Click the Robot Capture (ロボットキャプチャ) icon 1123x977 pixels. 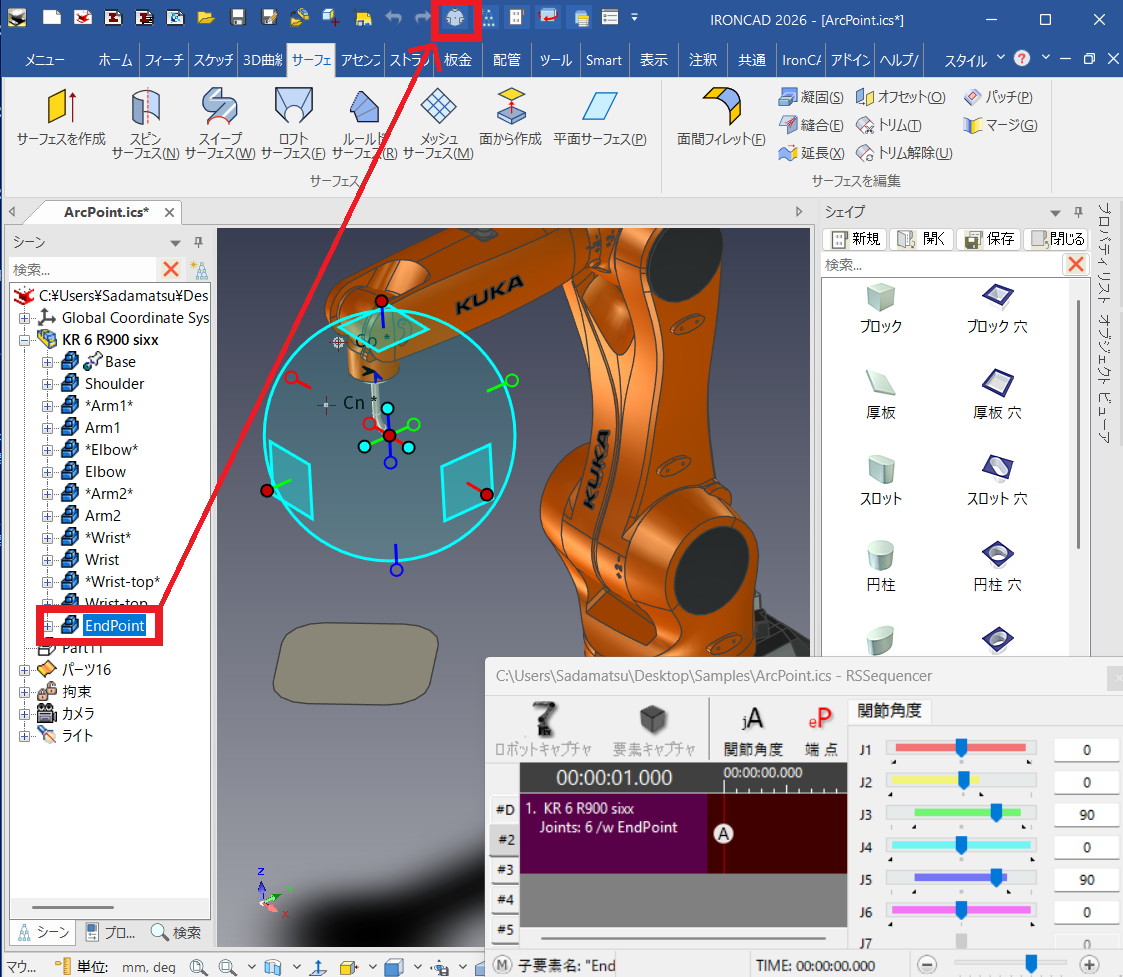[544, 728]
